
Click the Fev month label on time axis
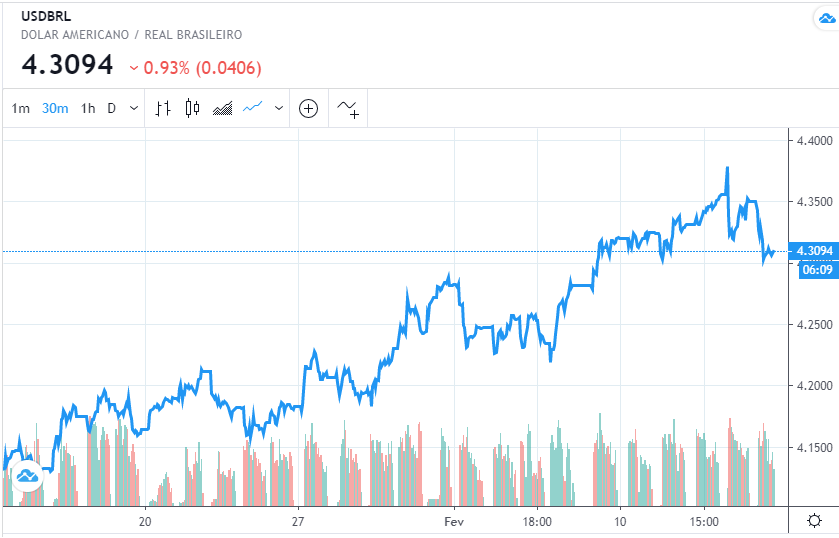454,521
